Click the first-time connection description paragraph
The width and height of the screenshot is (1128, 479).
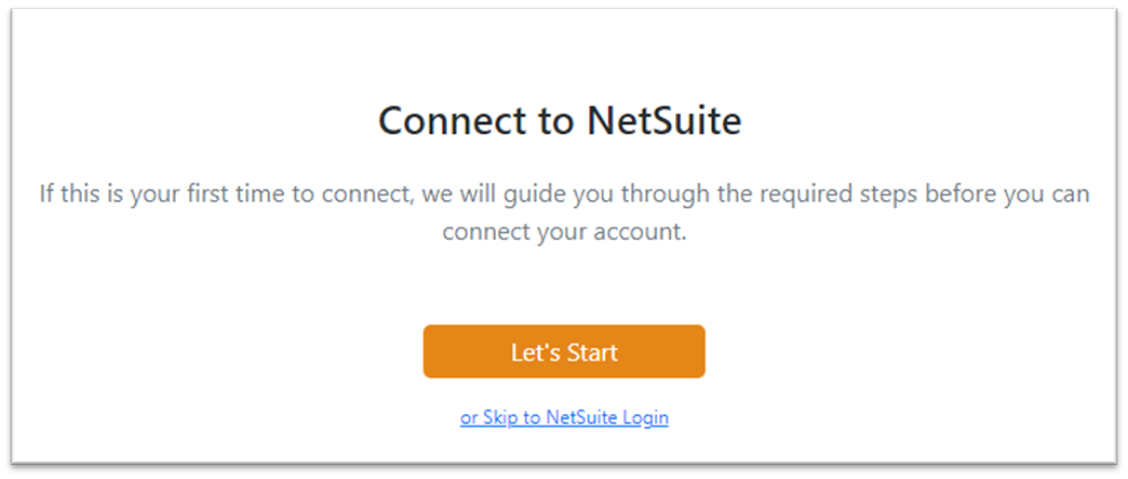click(x=564, y=214)
